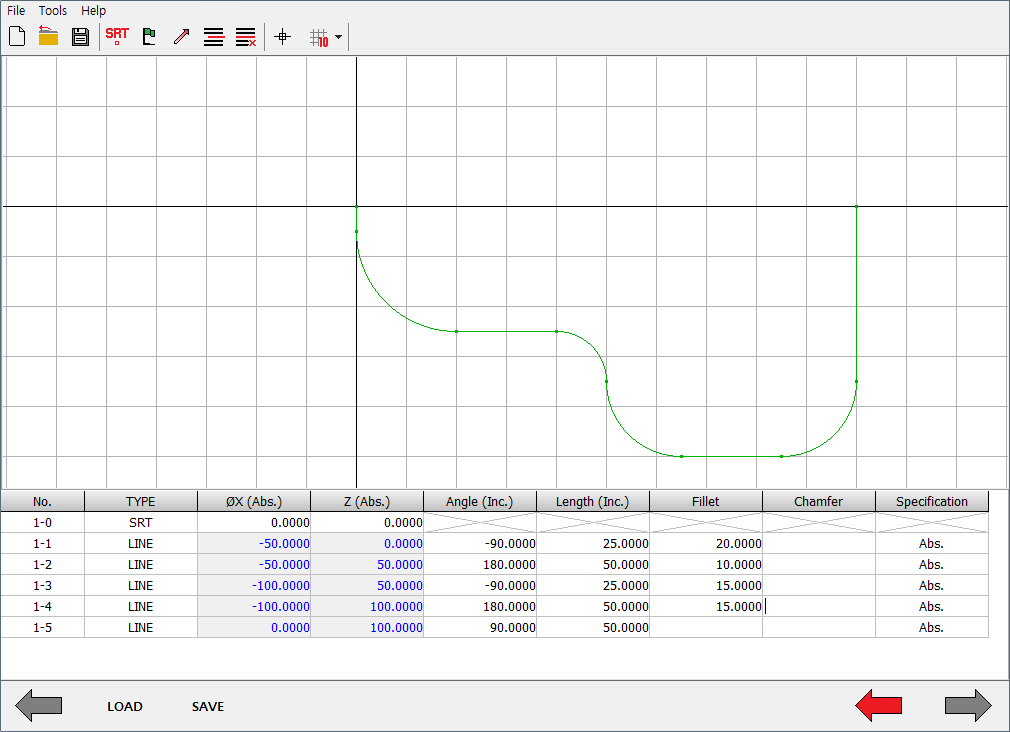Viewport: 1010px width, 732px height.
Task: Click the Fillet column header
Action: [706, 501]
